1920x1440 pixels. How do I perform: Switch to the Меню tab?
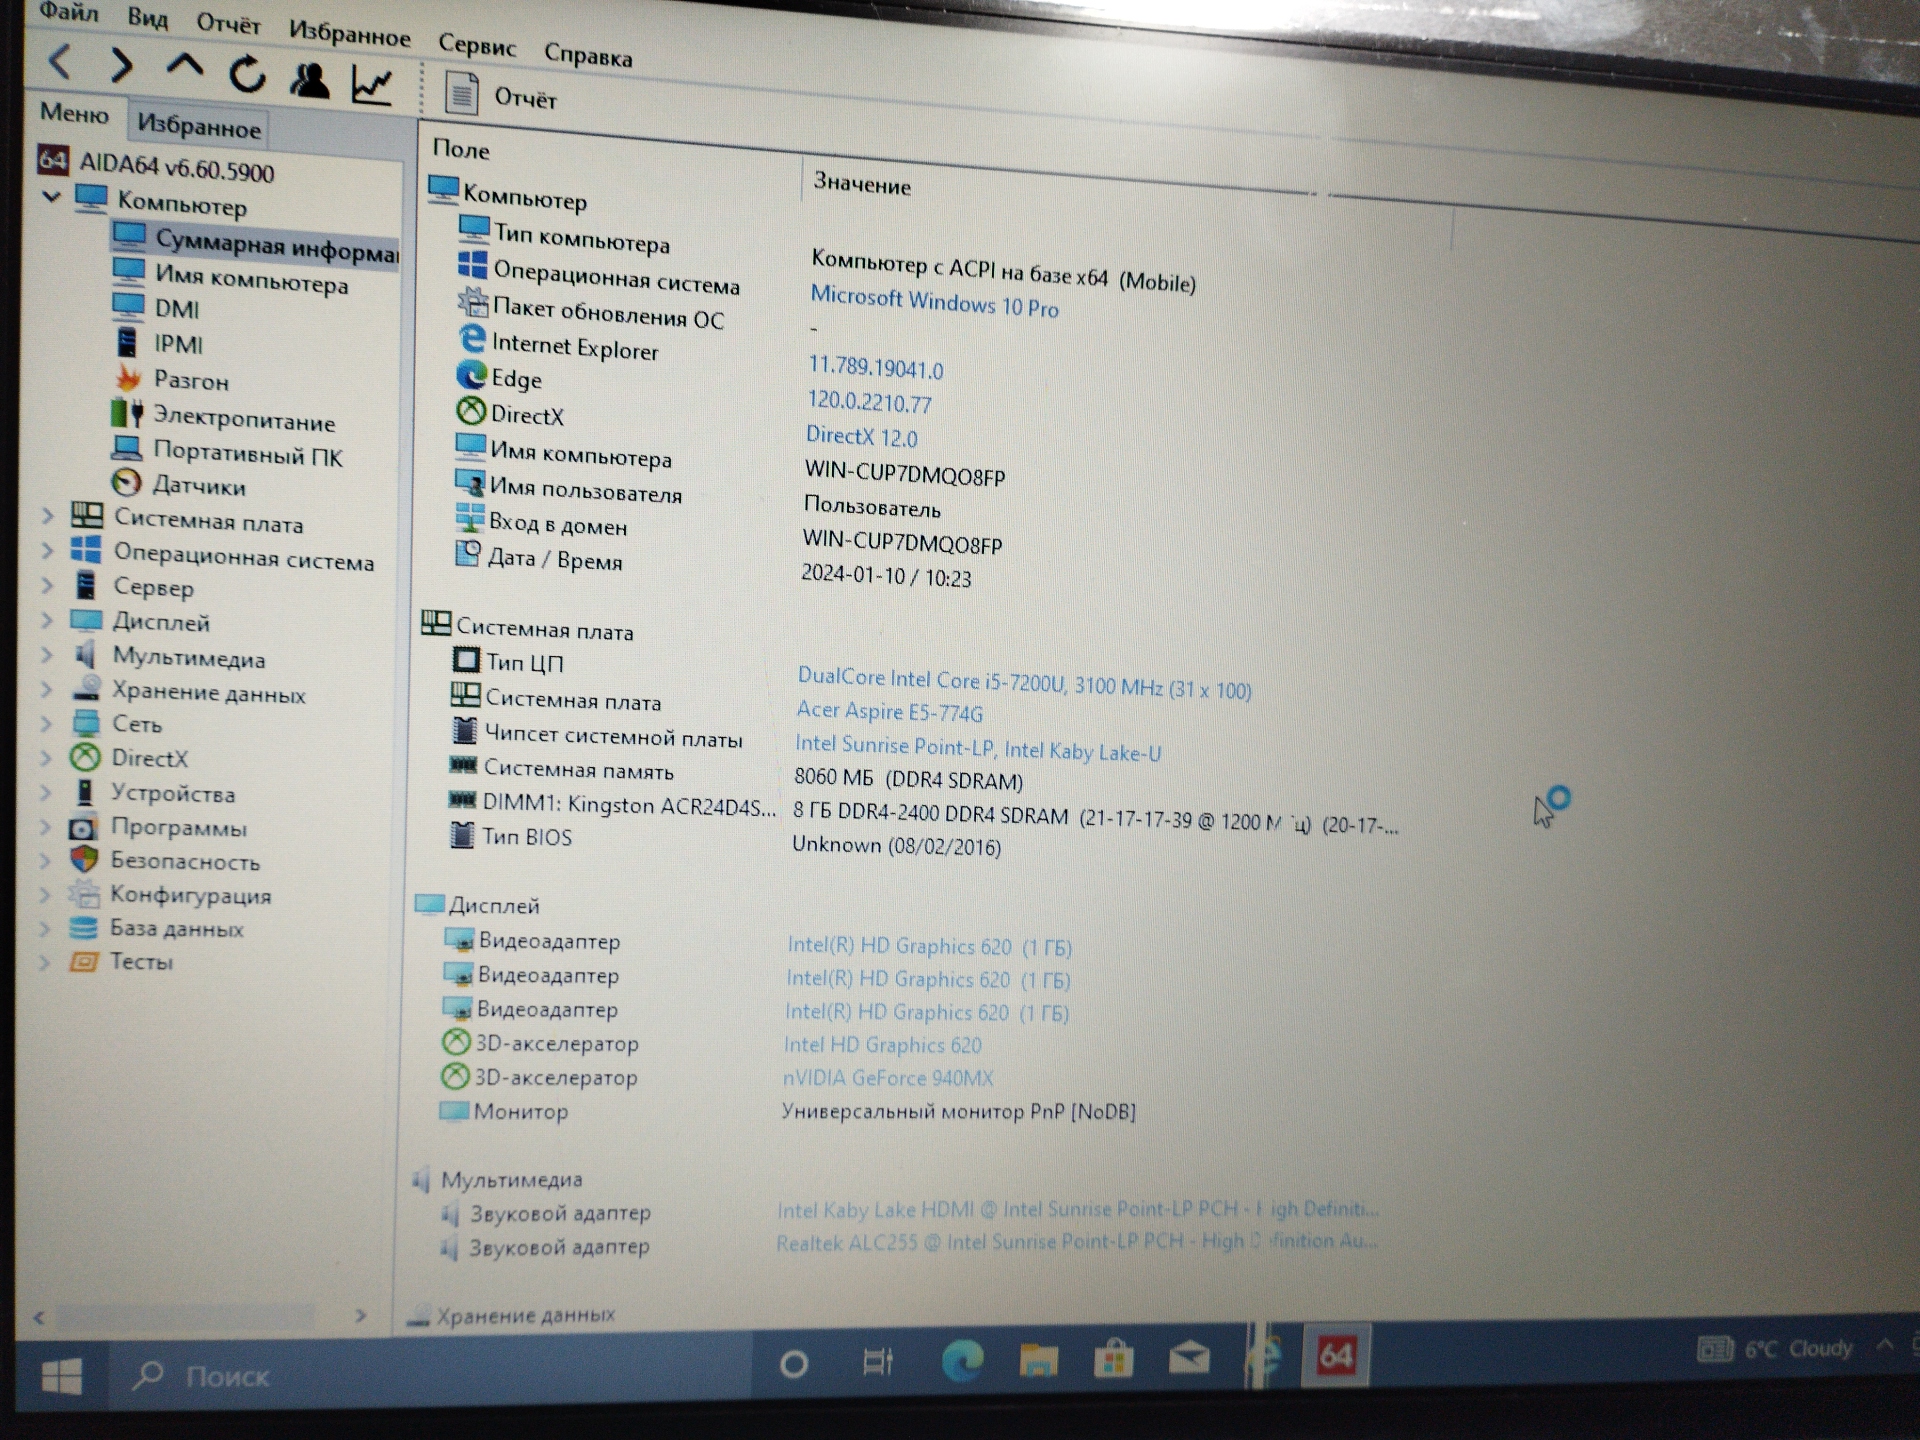[74, 113]
